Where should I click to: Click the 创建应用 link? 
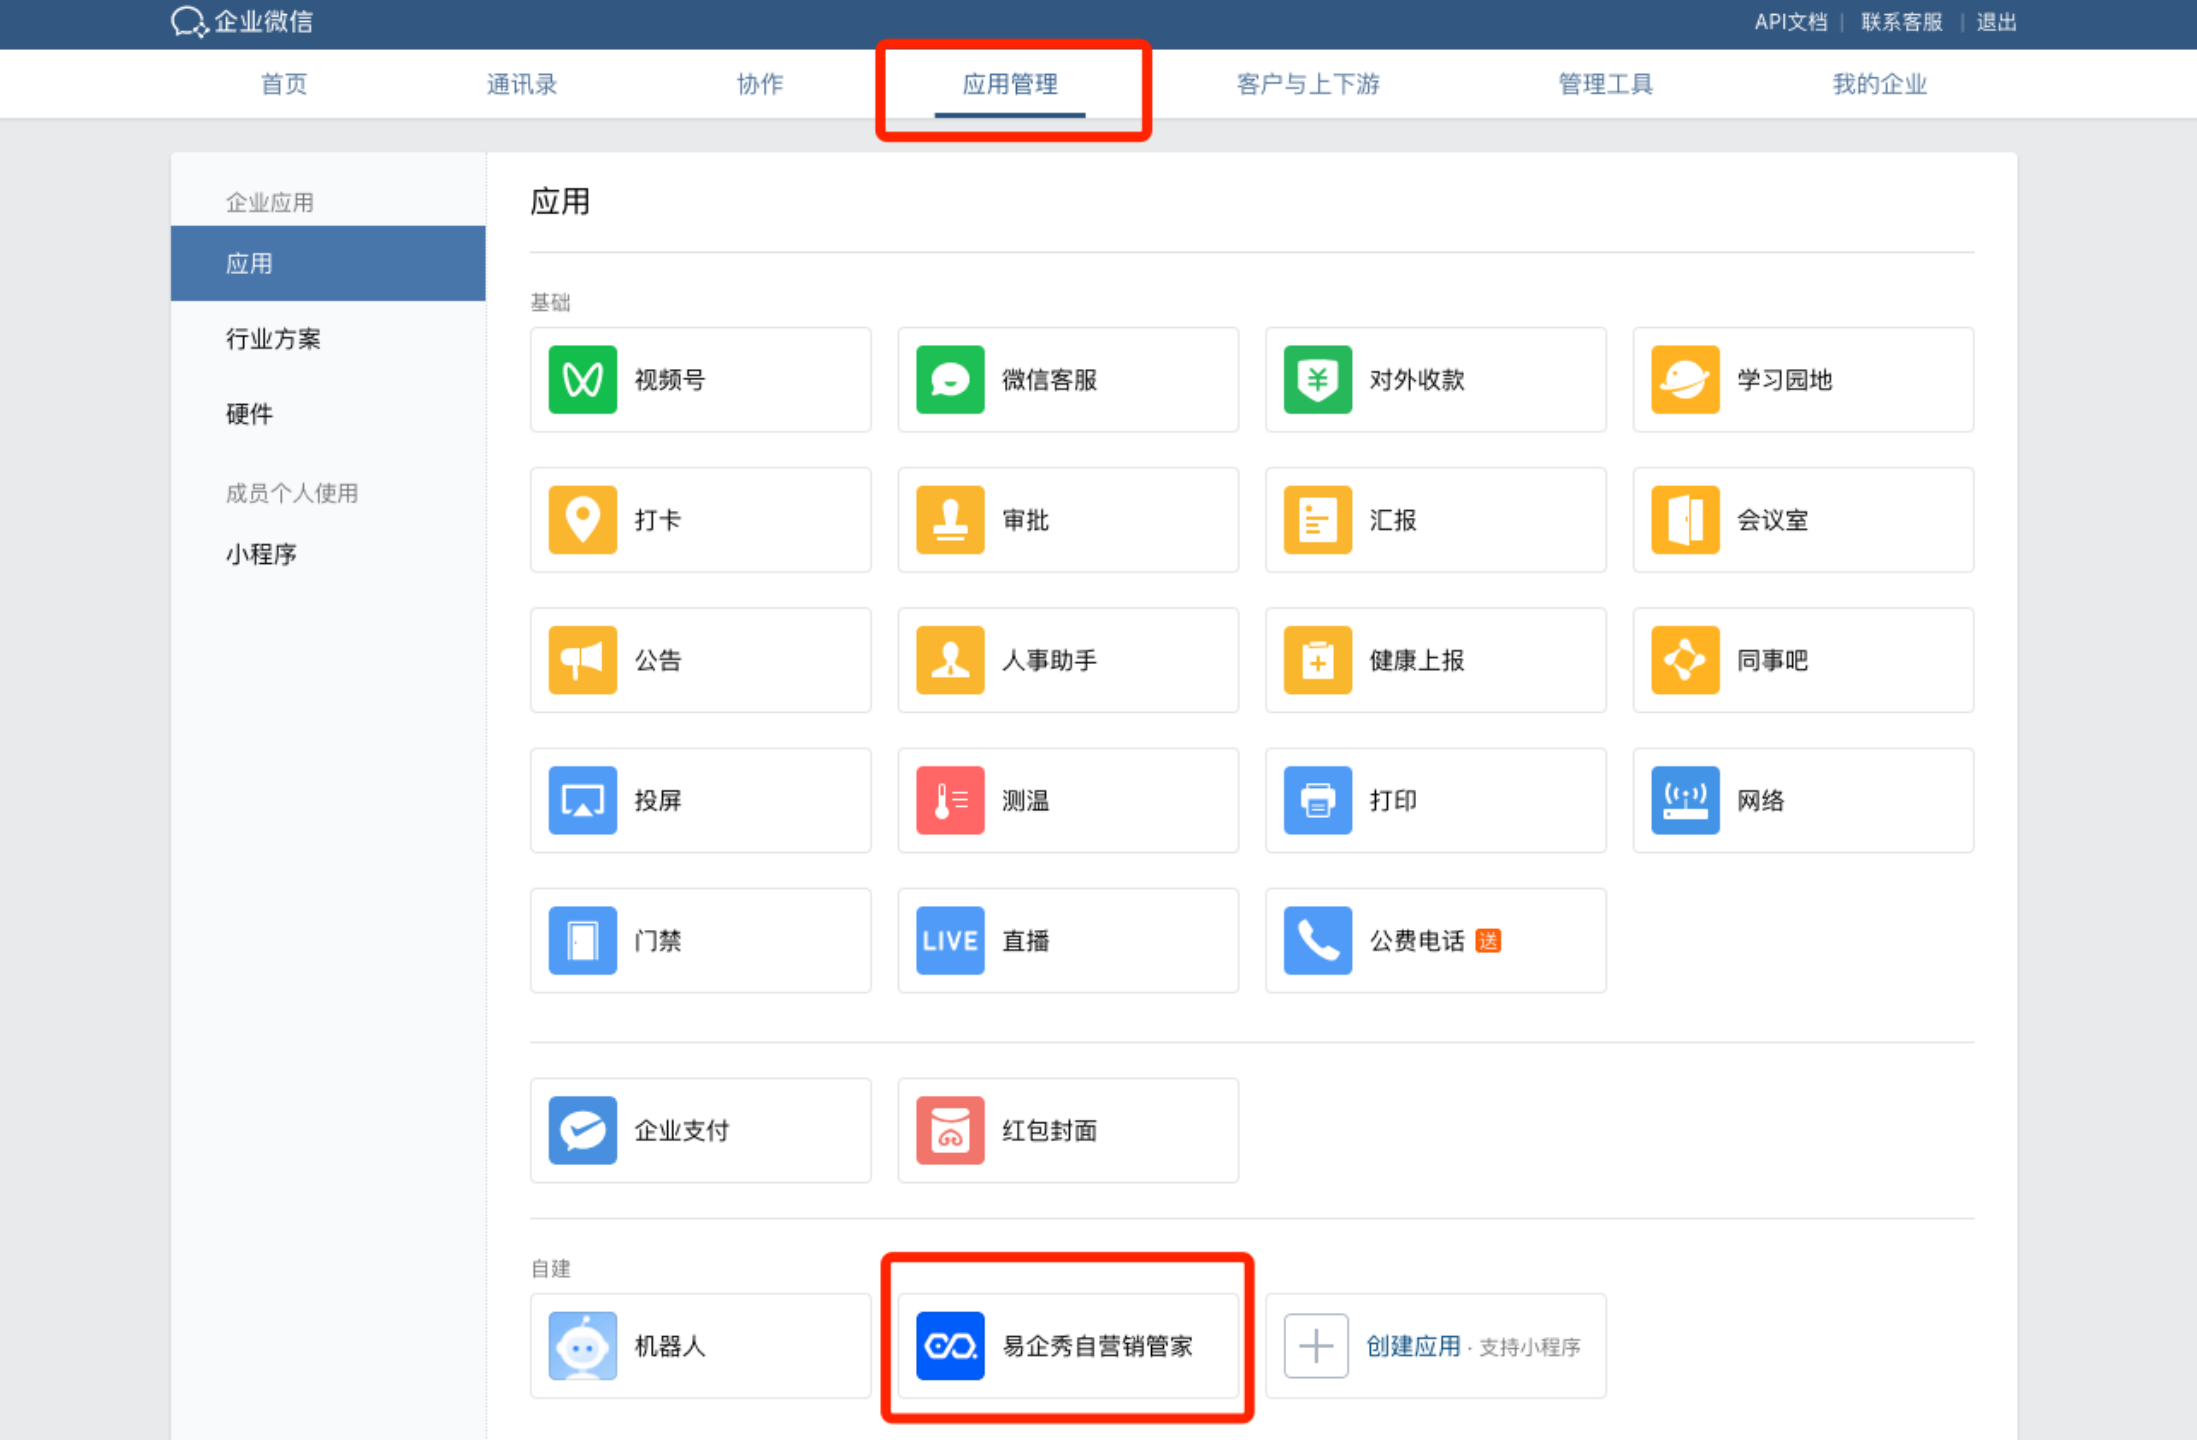click(1414, 1346)
